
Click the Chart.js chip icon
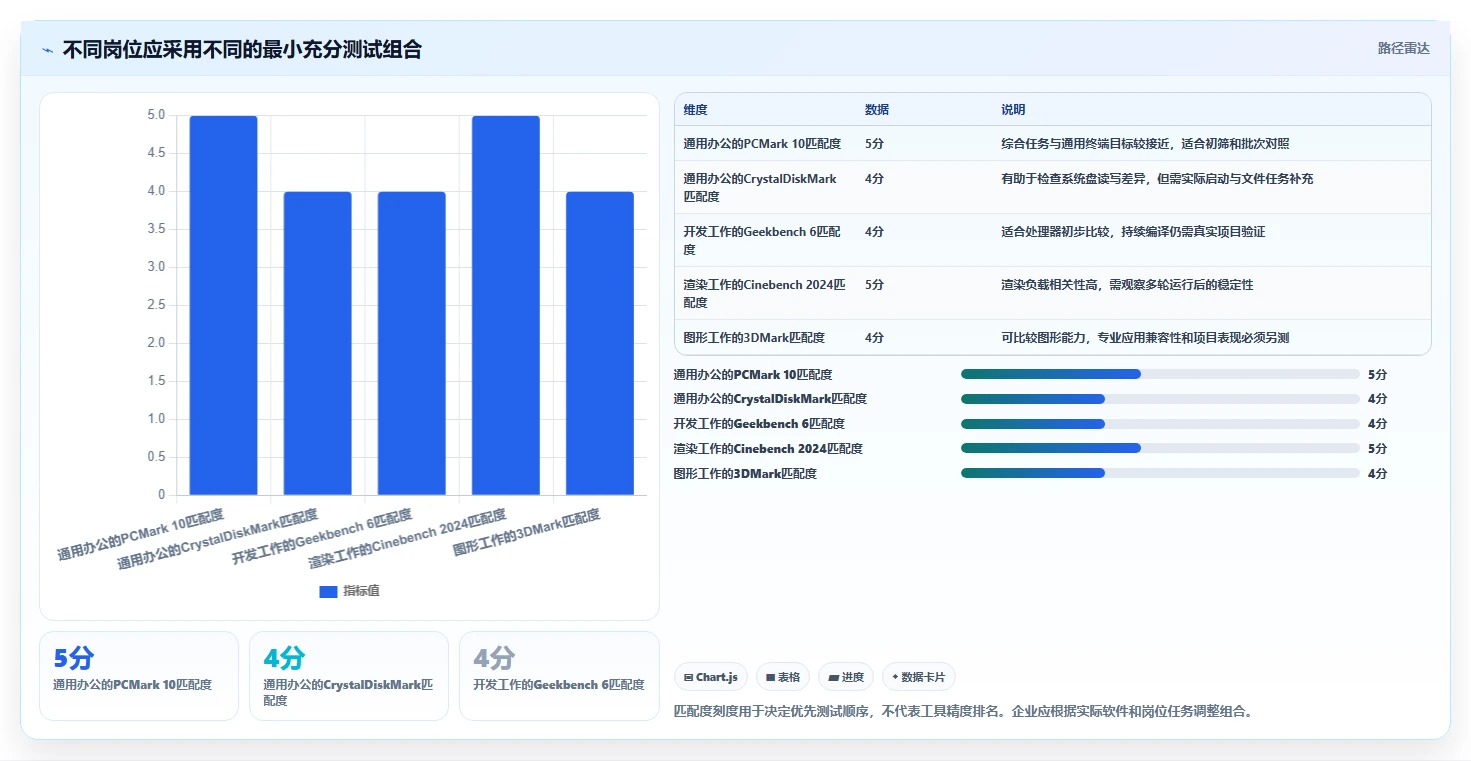point(689,677)
